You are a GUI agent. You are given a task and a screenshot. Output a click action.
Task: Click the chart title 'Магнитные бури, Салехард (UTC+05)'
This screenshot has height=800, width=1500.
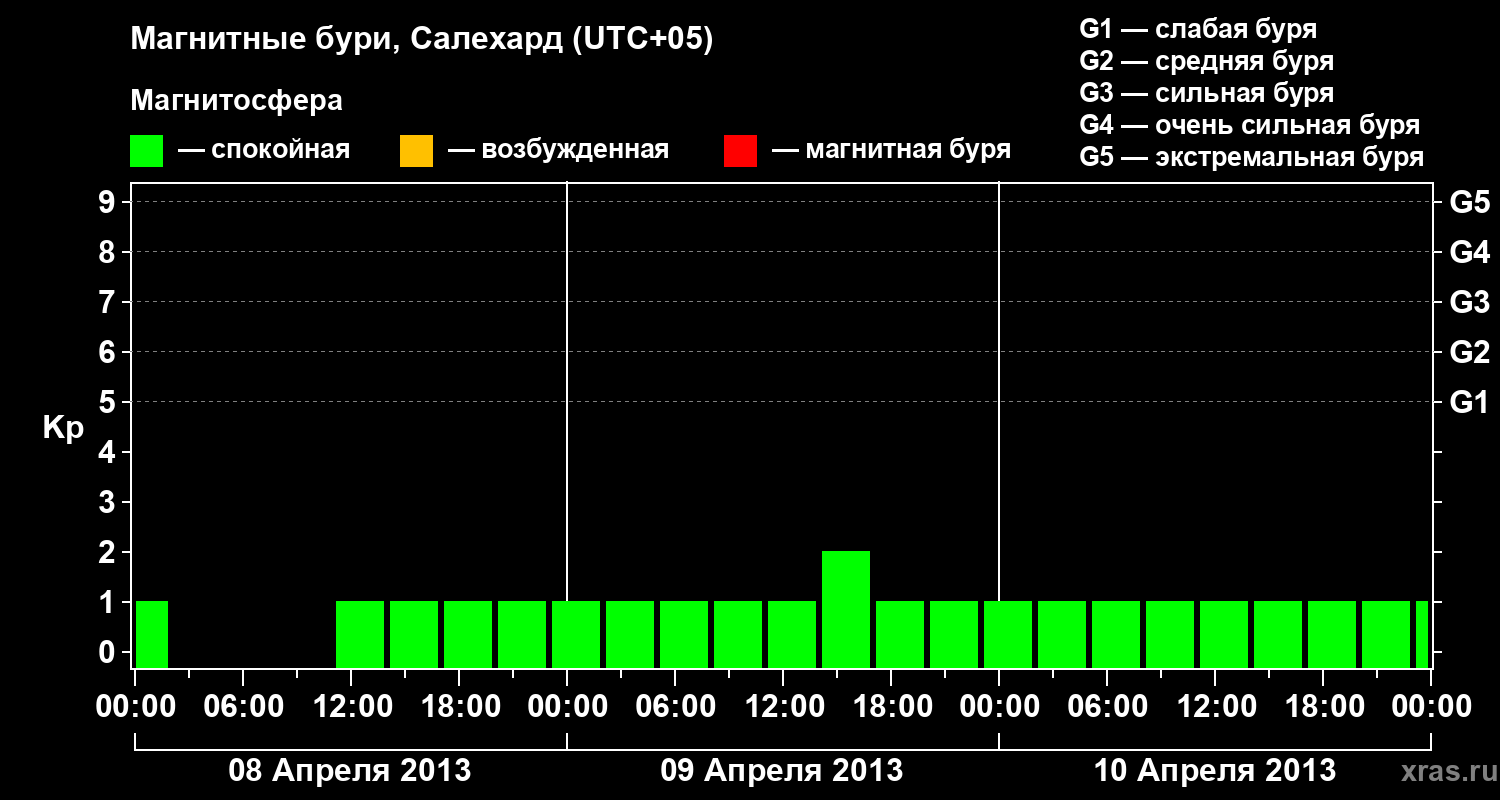click(x=422, y=40)
